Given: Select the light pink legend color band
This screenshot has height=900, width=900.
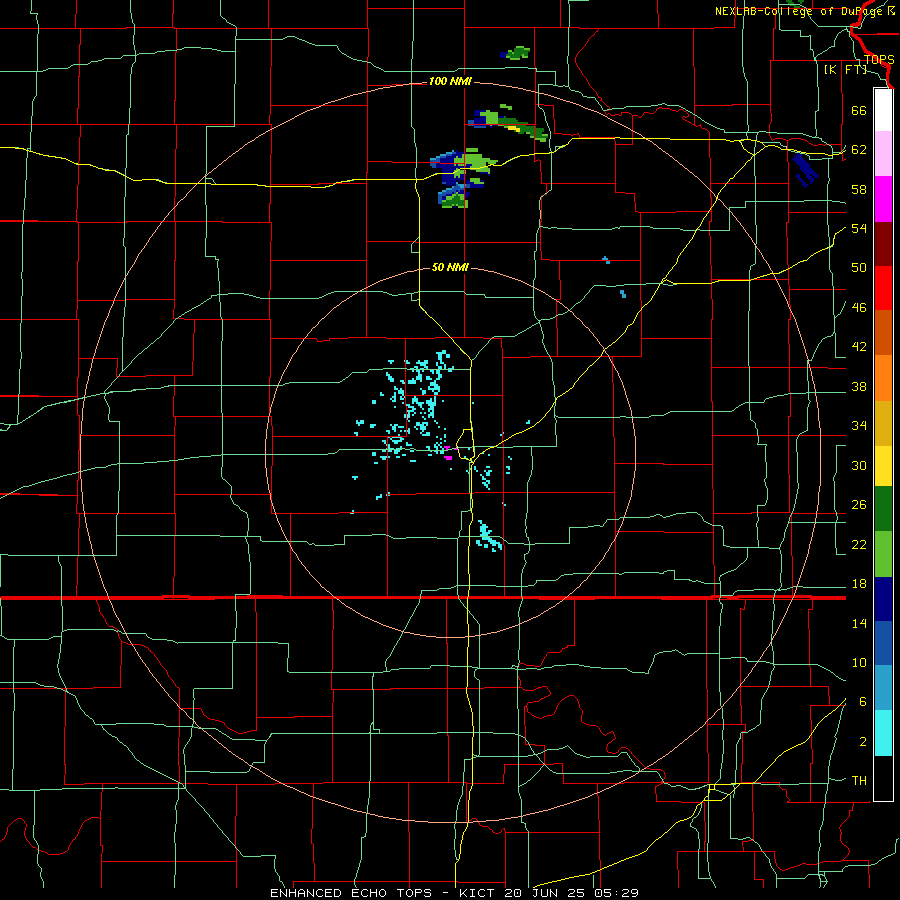Looking at the screenshot, I should point(883,154).
